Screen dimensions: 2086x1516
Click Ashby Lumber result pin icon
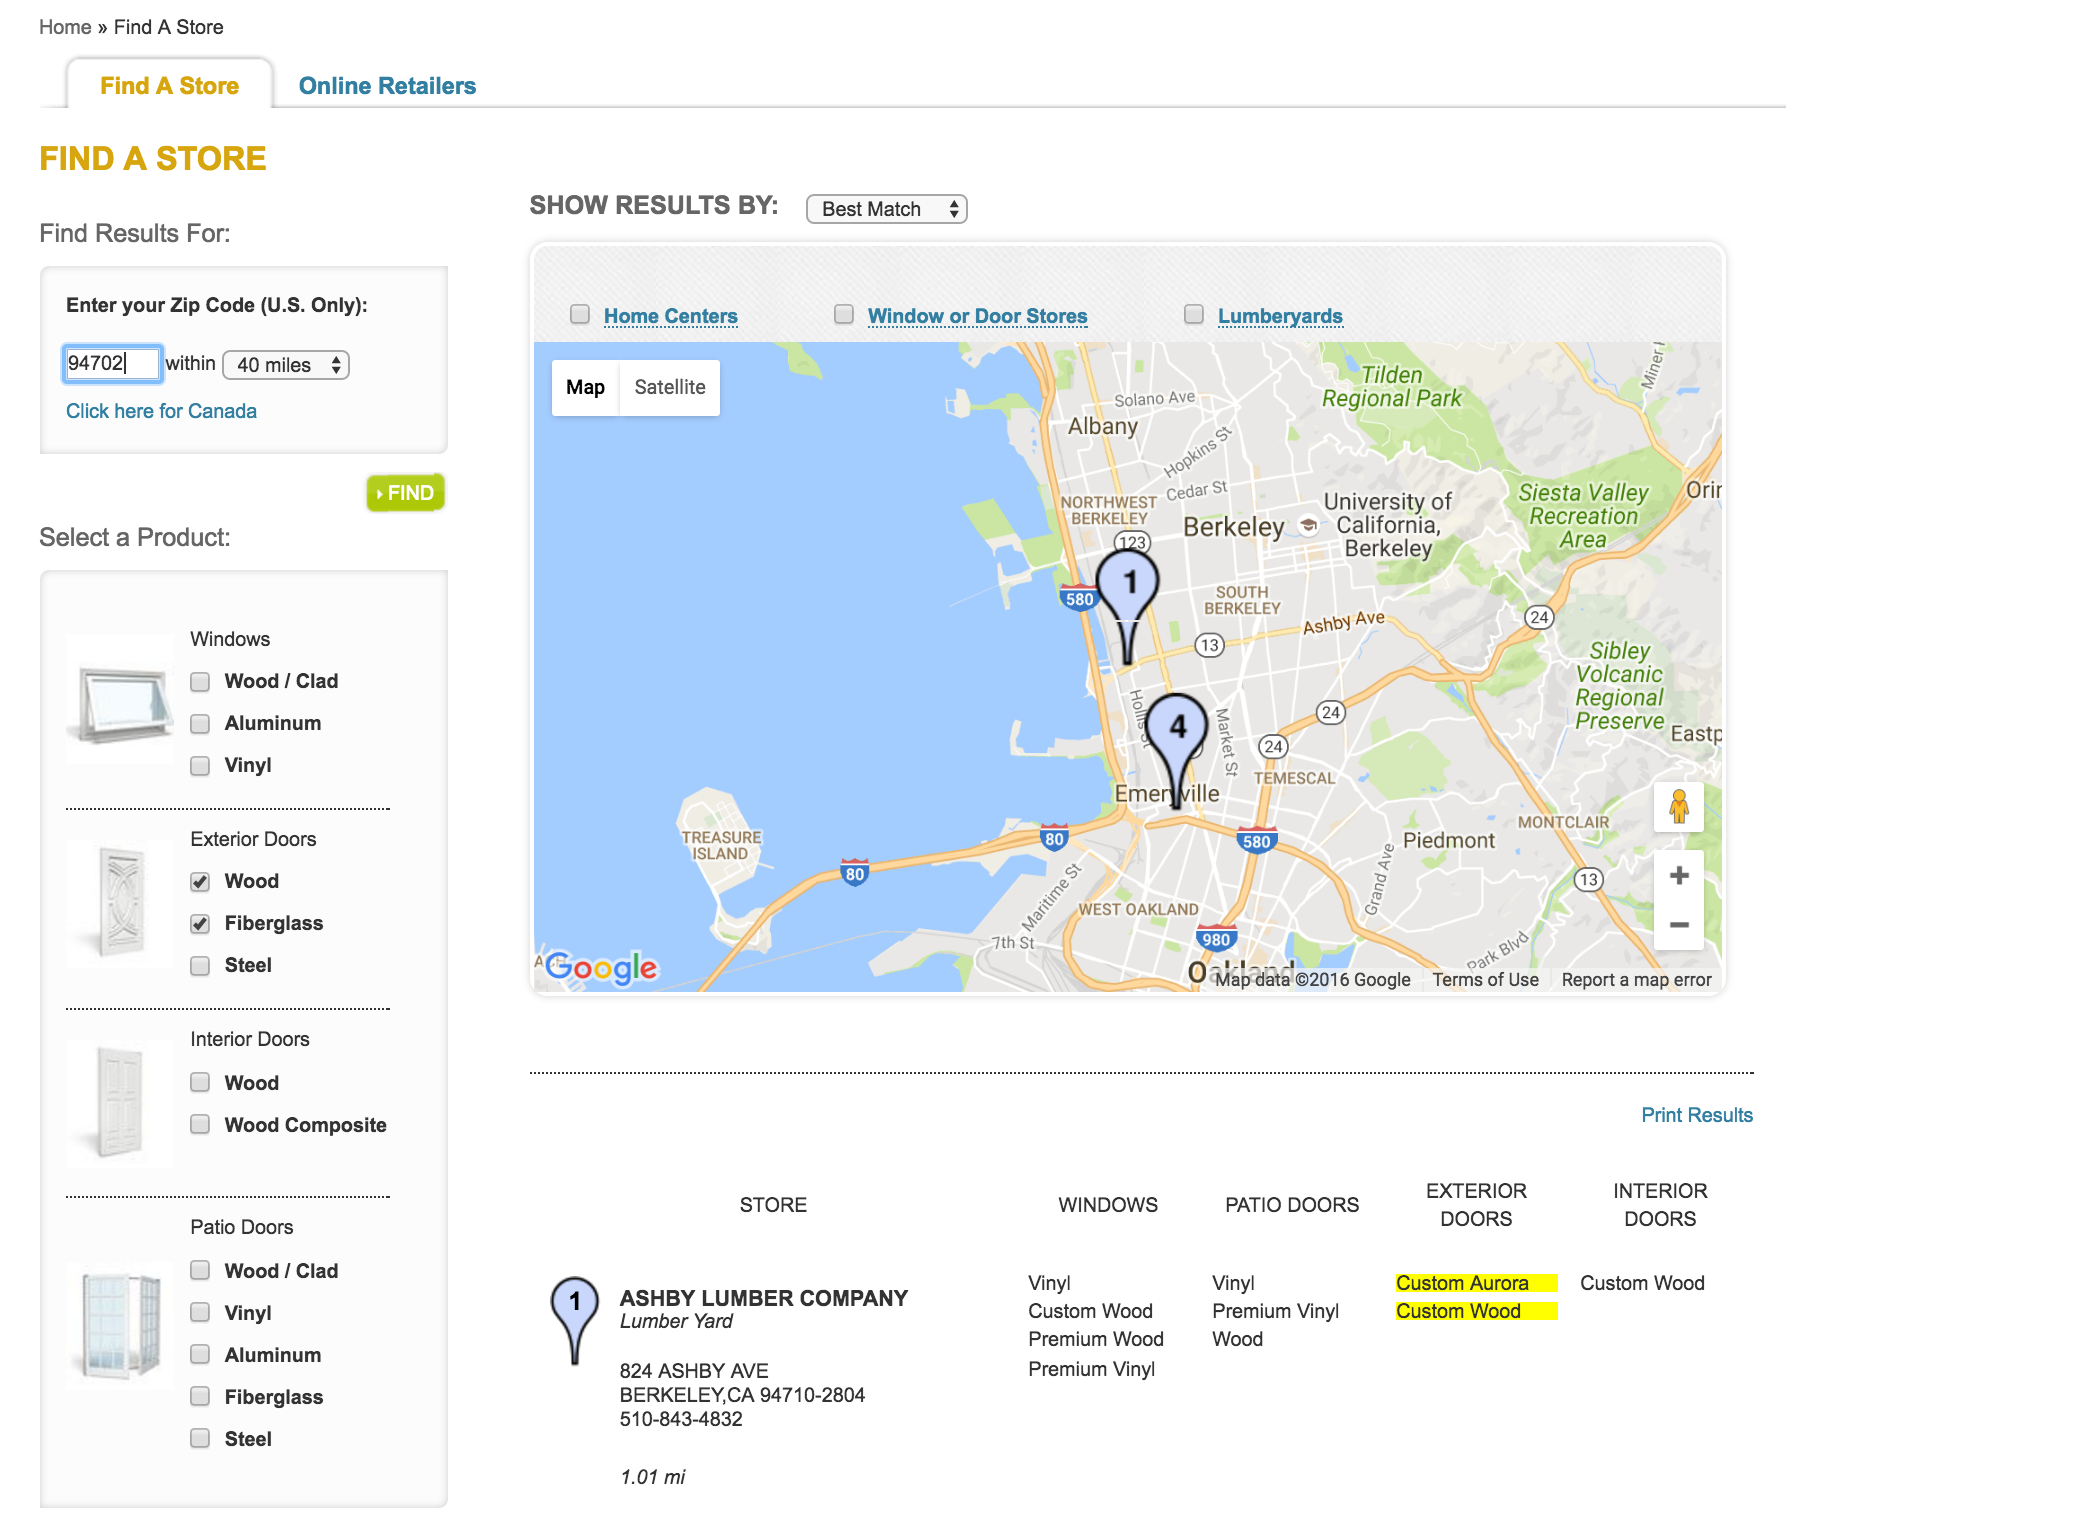[x=575, y=1321]
